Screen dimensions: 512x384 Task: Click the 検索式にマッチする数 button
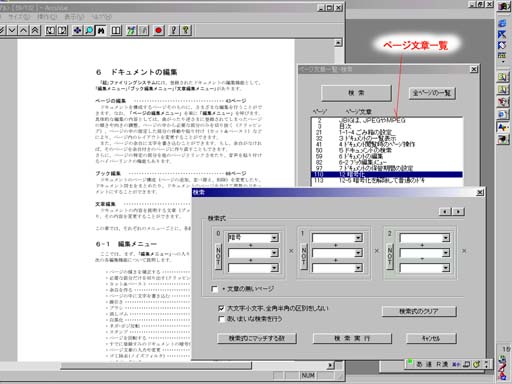[x=256, y=338]
